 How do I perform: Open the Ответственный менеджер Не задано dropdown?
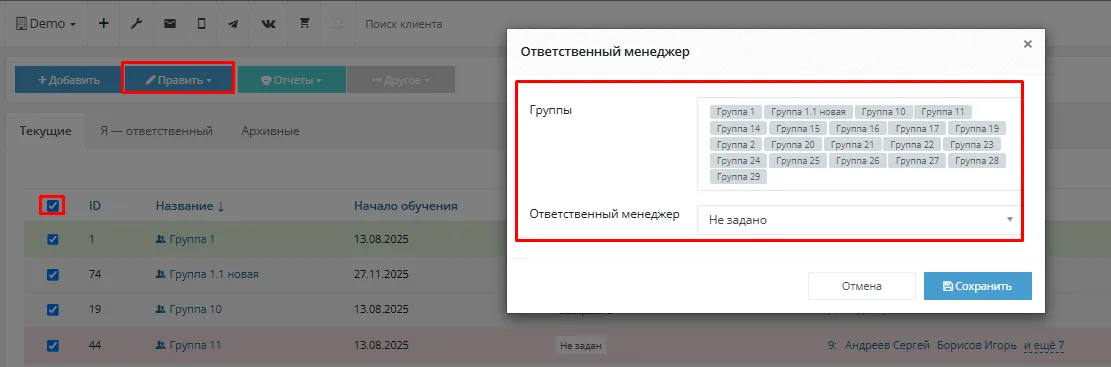coord(858,220)
